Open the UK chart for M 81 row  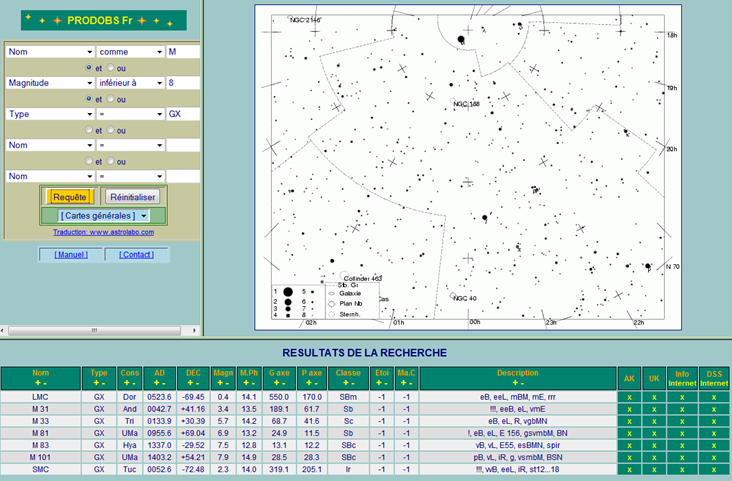point(654,434)
